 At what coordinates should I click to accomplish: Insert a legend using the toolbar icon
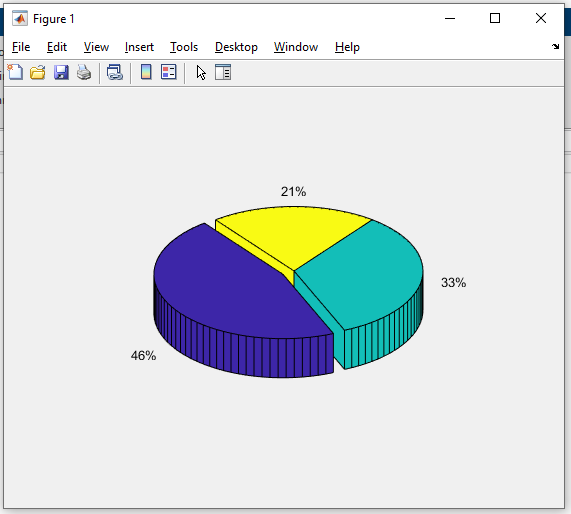169,72
